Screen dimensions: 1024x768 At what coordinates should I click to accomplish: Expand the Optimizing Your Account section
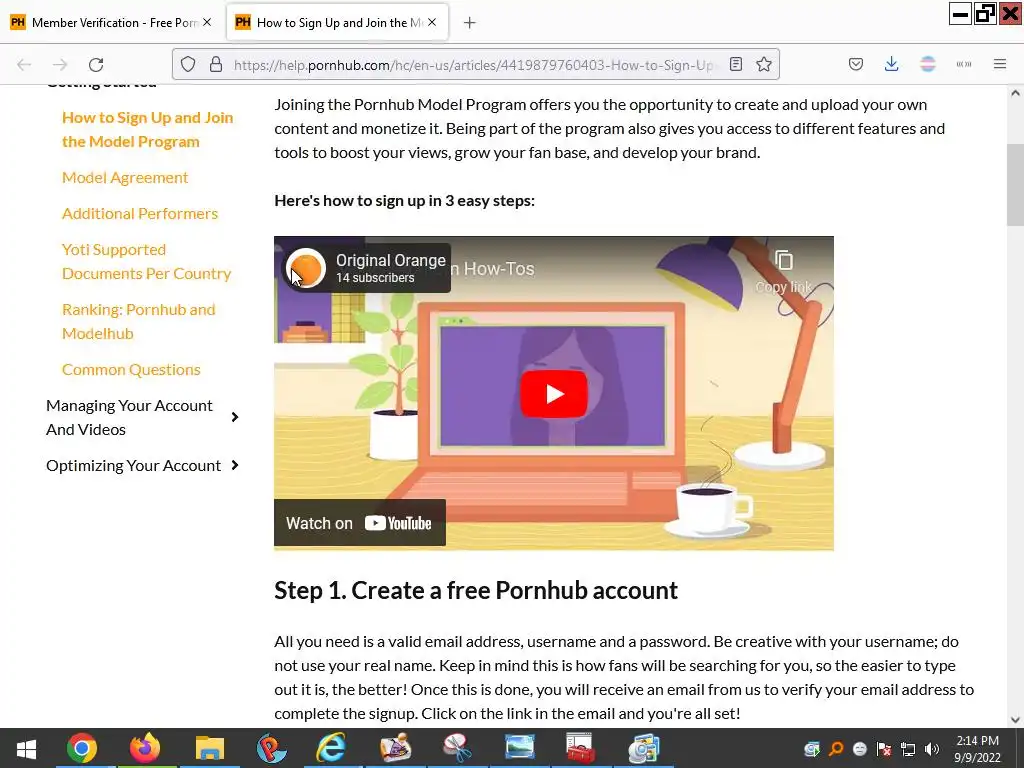[x=235, y=465]
